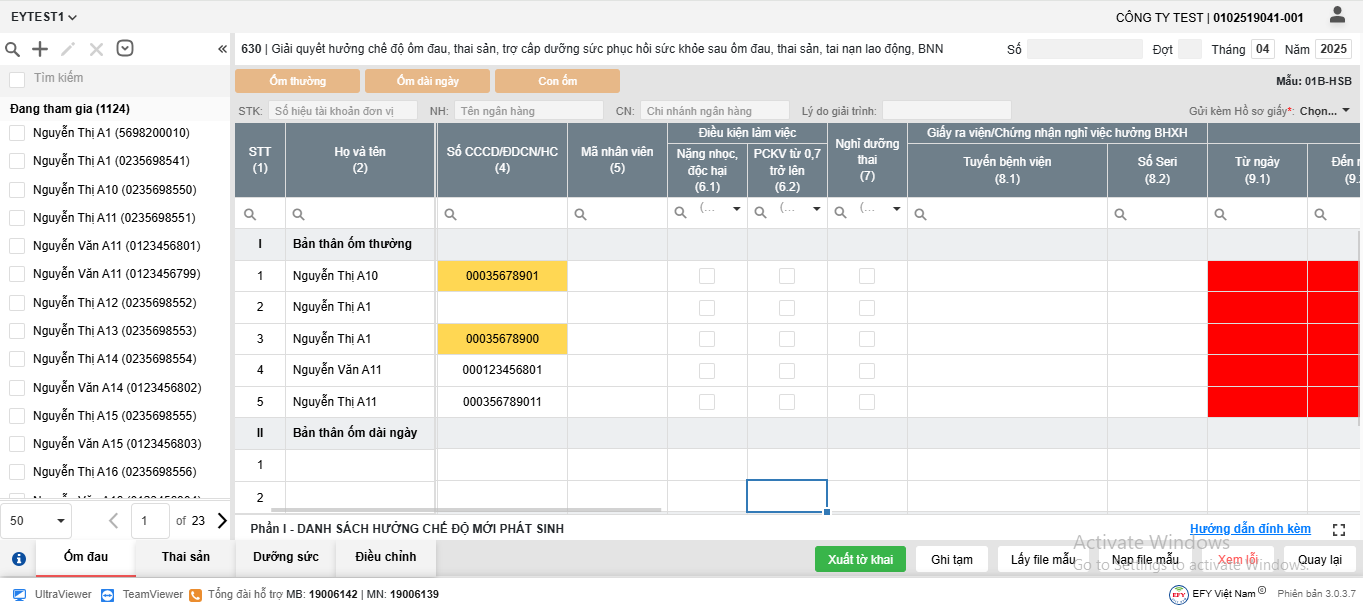Screen dimensions: 1363x607
Task: Open the user account icon
Action: coord(1337,15)
